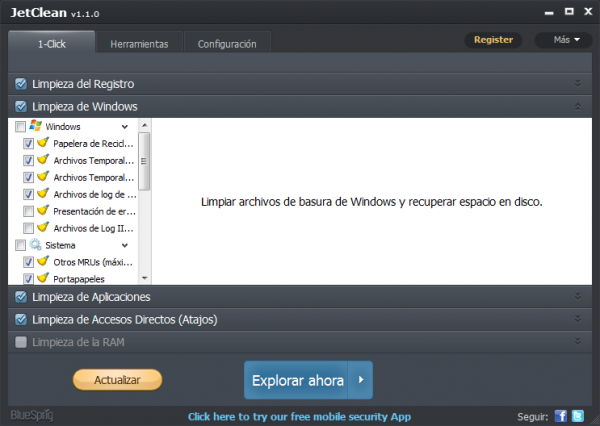Viewport: 600px width, 426px height.
Task: Click broom icon beside Papelera de Recicl...
Action: point(43,142)
